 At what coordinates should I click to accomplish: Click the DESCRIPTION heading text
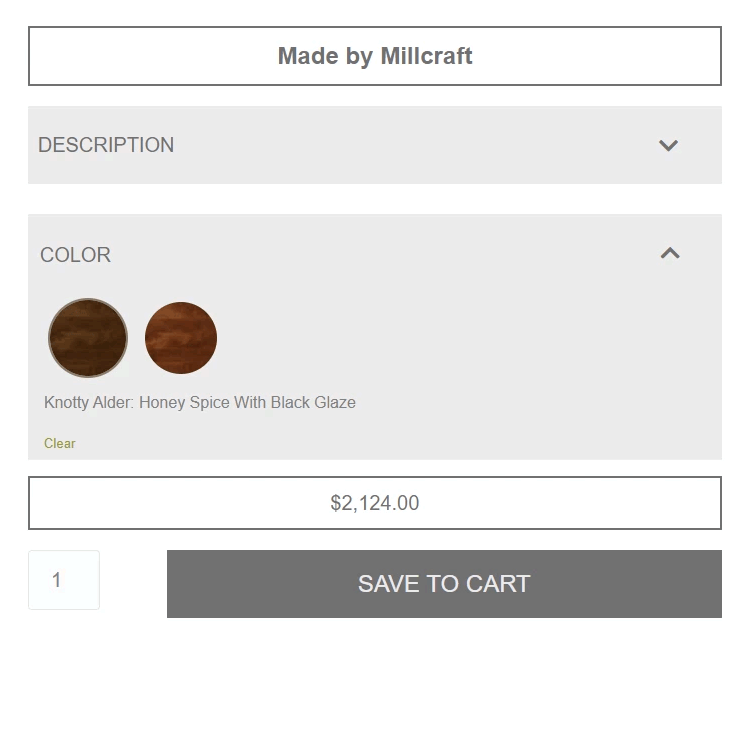click(106, 145)
